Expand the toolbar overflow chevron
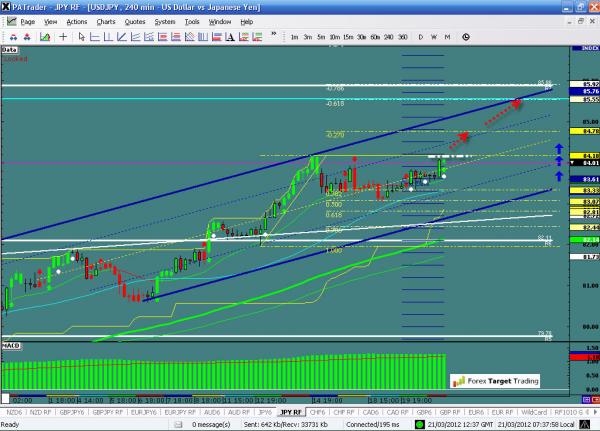The width and height of the screenshot is (600, 431). 272,37
